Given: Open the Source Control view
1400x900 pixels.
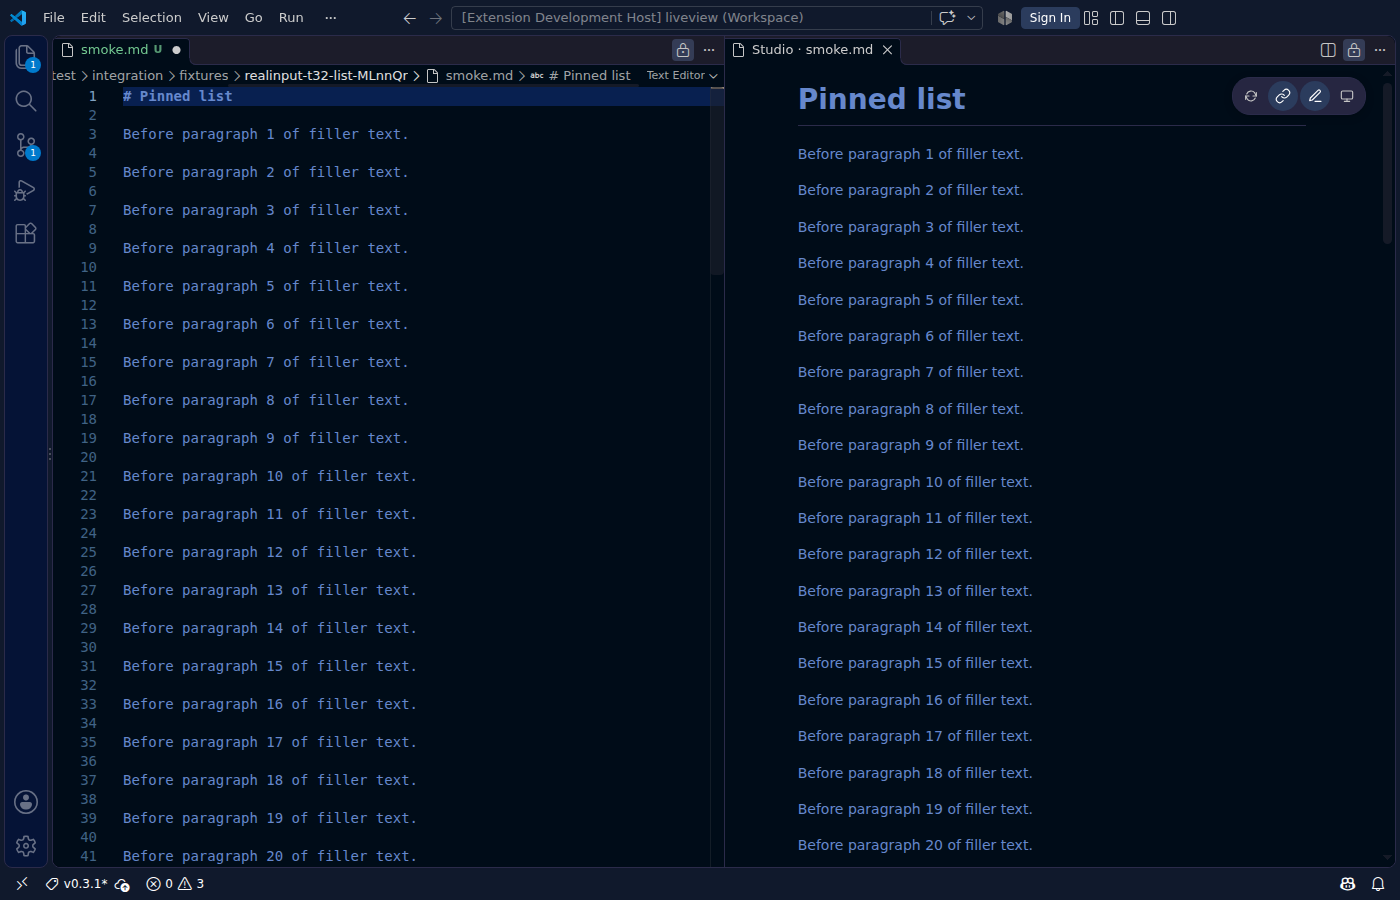Looking at the screenshot, I should click(x=26, y=145).
